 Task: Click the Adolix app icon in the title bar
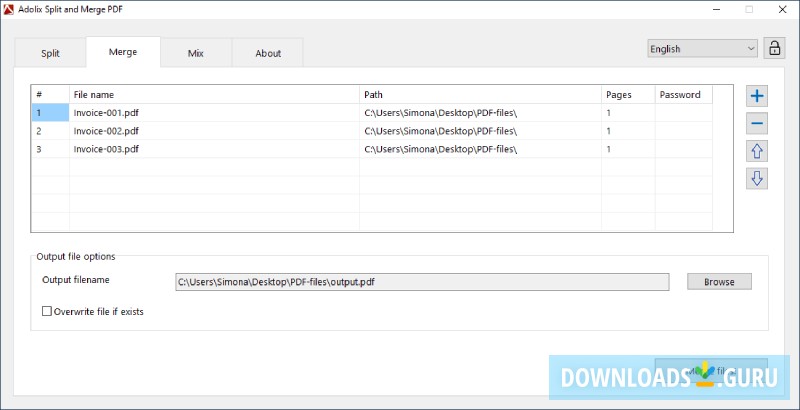point(8,9)
